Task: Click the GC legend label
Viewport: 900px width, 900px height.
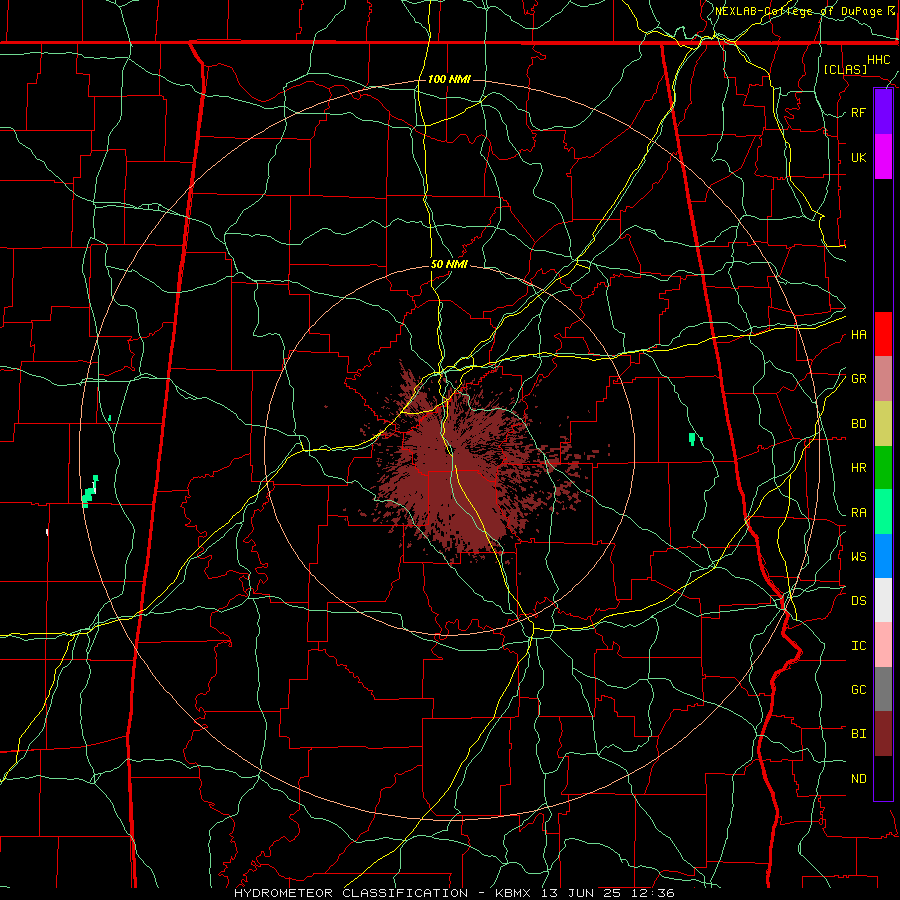Action: click(858, 689)
